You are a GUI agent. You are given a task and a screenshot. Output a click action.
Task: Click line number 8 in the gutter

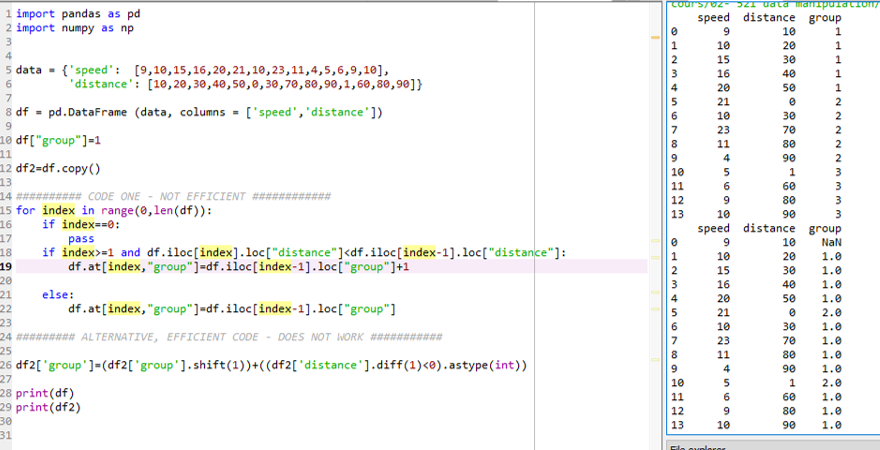coord(8,112)
